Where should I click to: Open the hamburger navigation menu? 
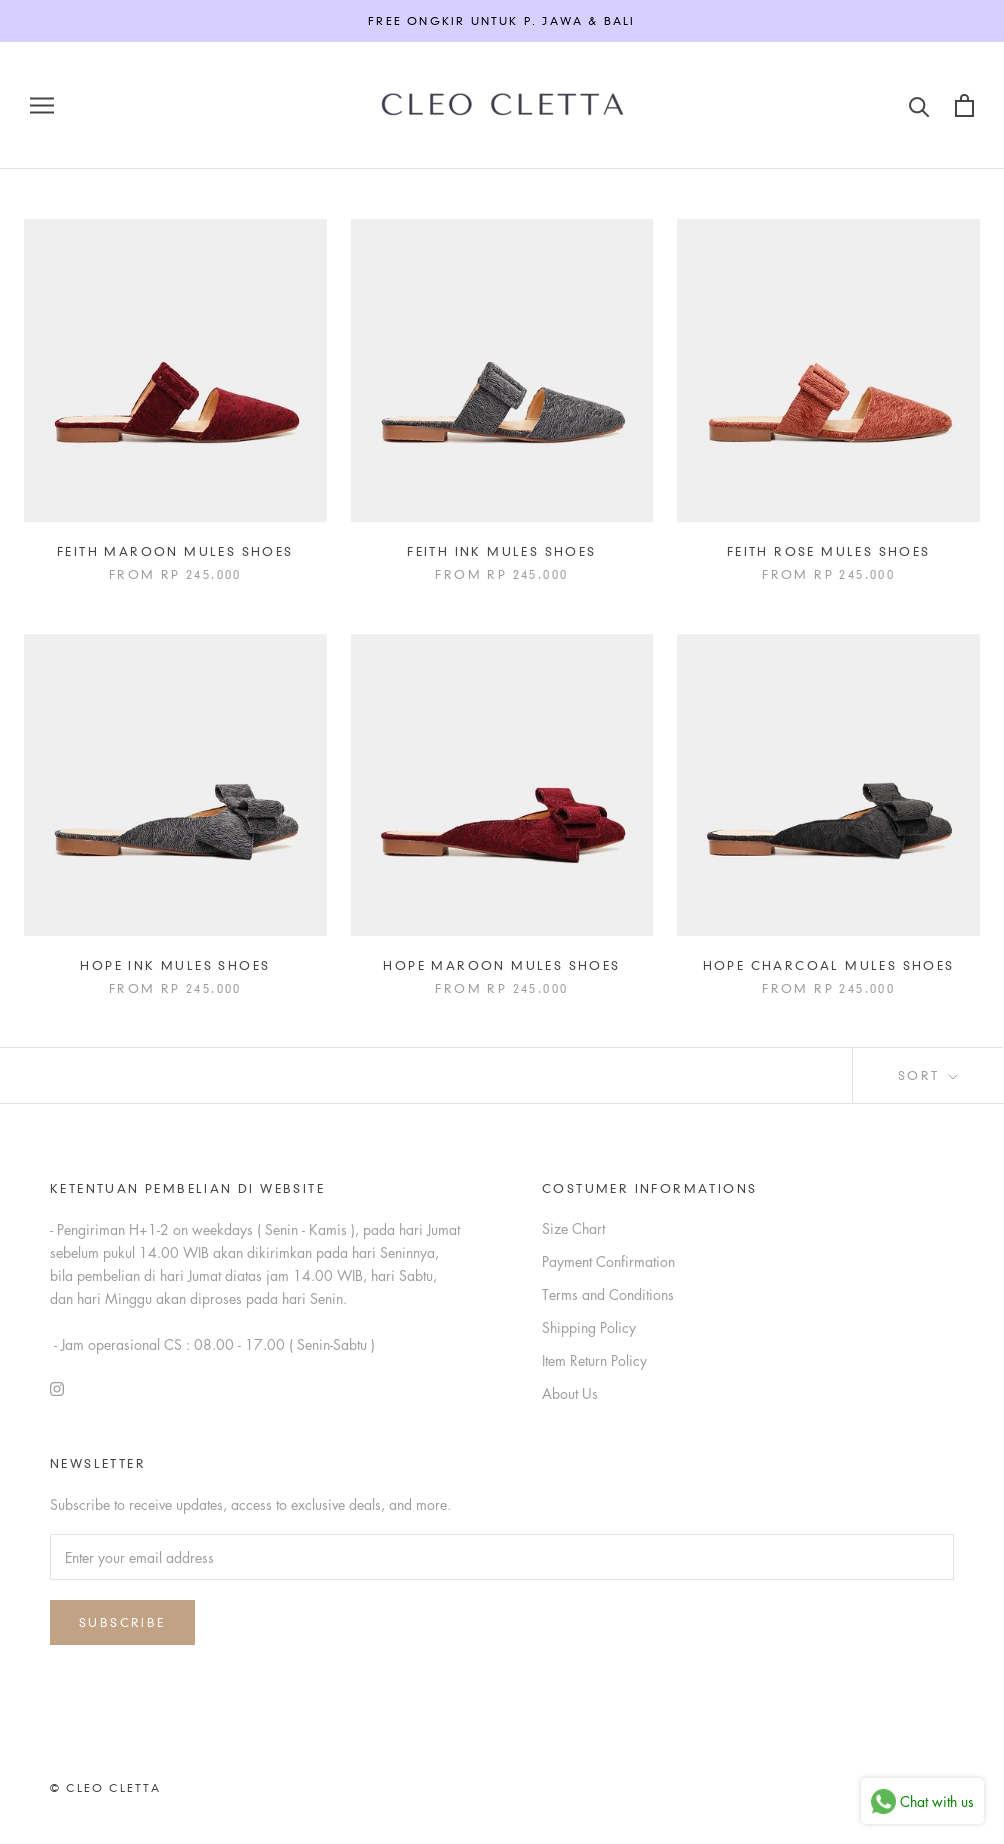[42, 105]
